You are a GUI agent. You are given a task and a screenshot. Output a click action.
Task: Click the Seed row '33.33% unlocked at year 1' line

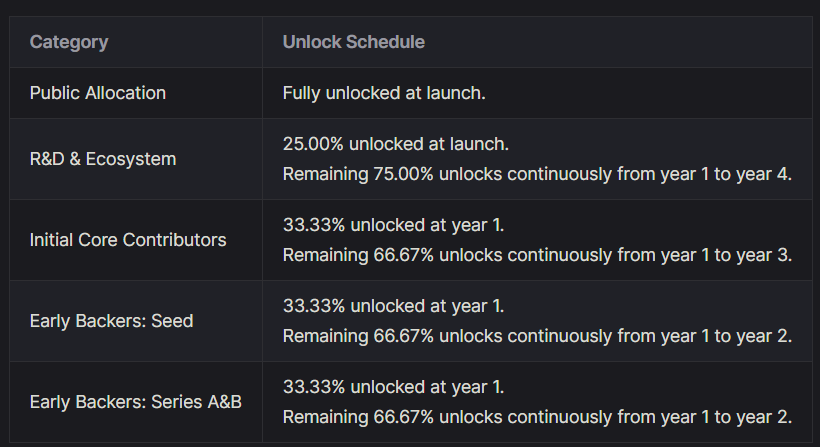pos(393,306)
